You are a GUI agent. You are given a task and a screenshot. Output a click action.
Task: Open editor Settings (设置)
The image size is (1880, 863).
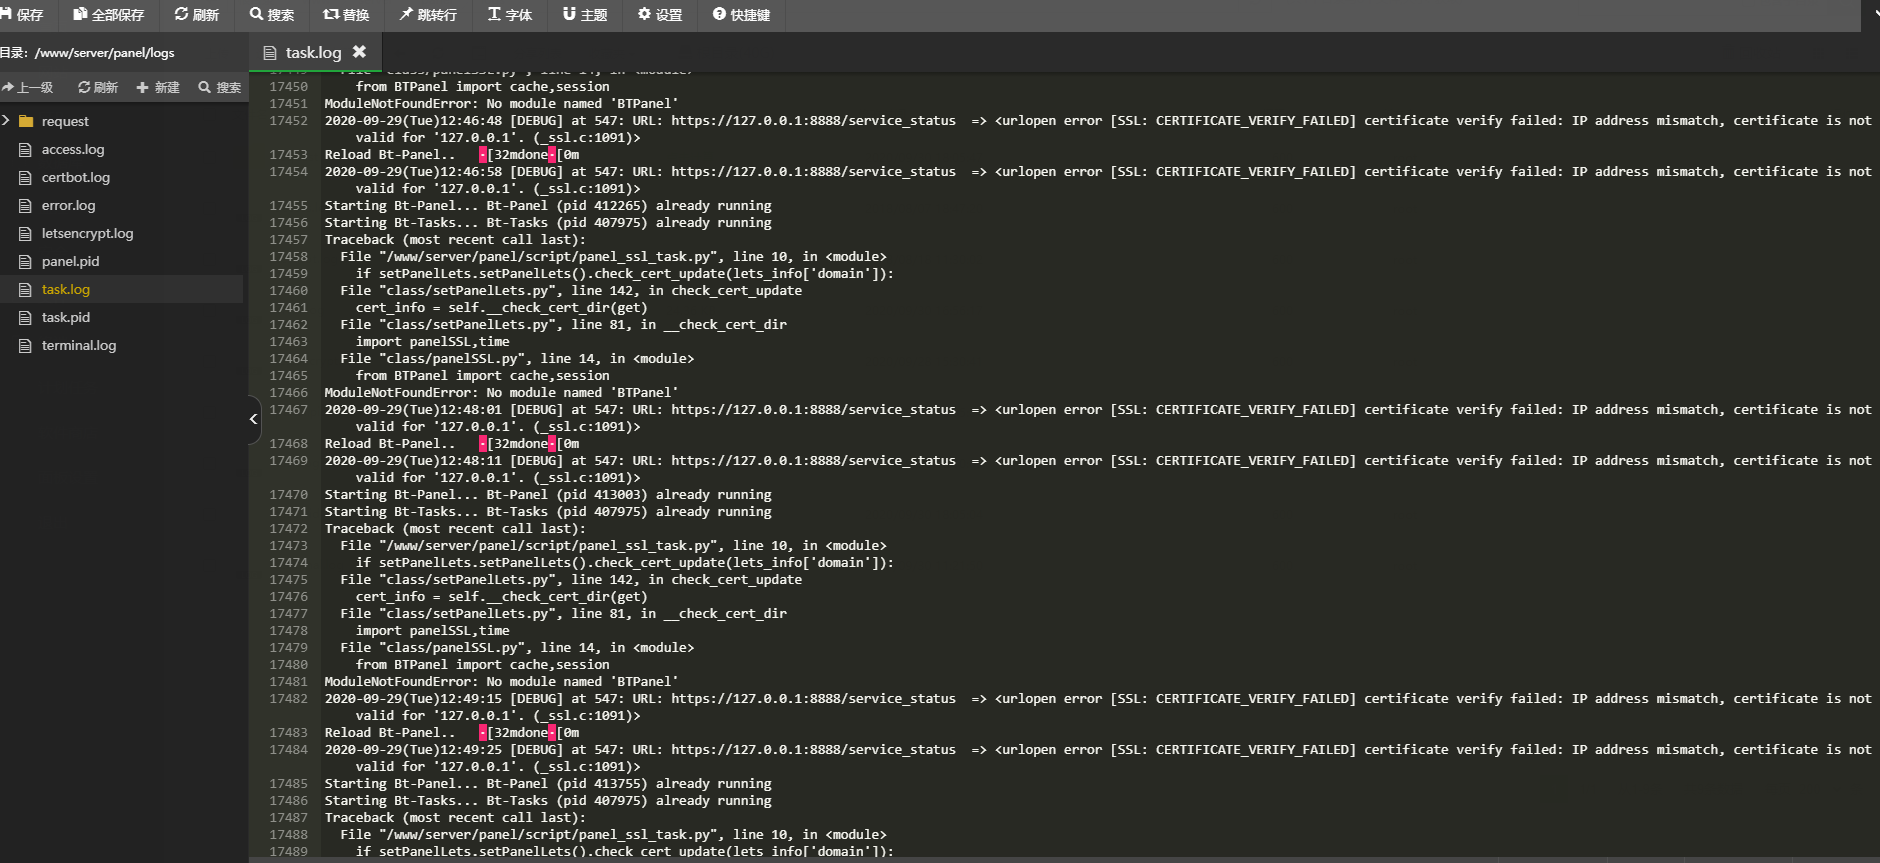(660, 15)
